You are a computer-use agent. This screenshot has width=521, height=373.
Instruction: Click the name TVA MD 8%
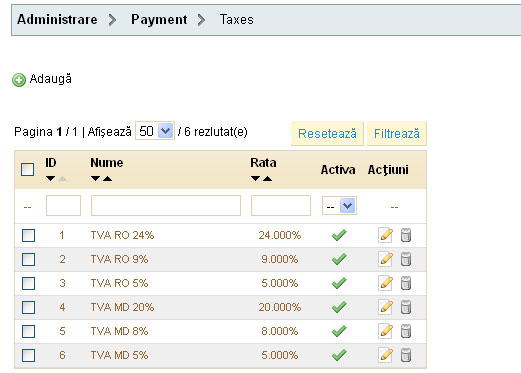click(119, 331)
